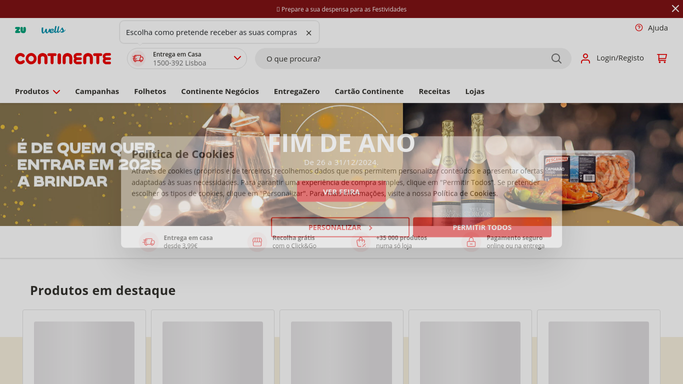The height and width of the screenshot is (384, 683).
Task: Open the third highlighted product card
Action: 342,347
